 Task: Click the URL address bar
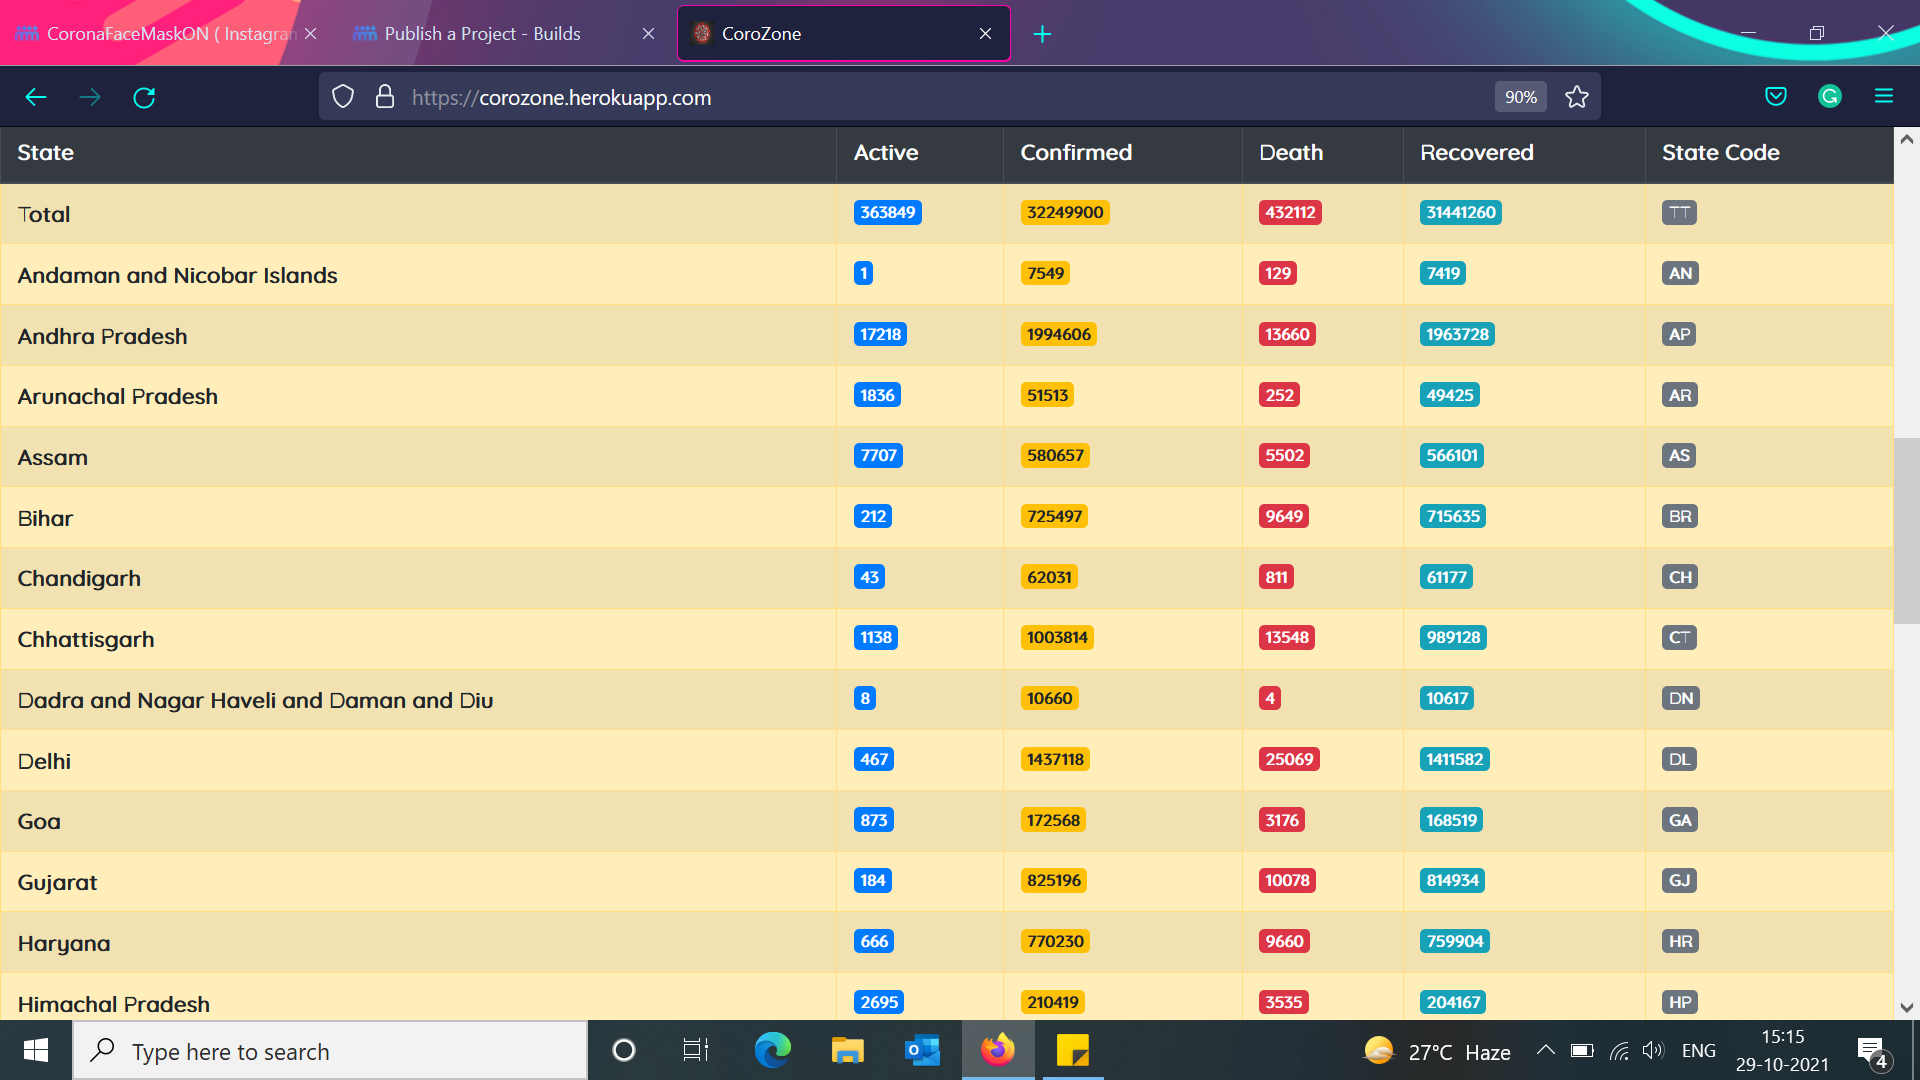click(950, 97)
